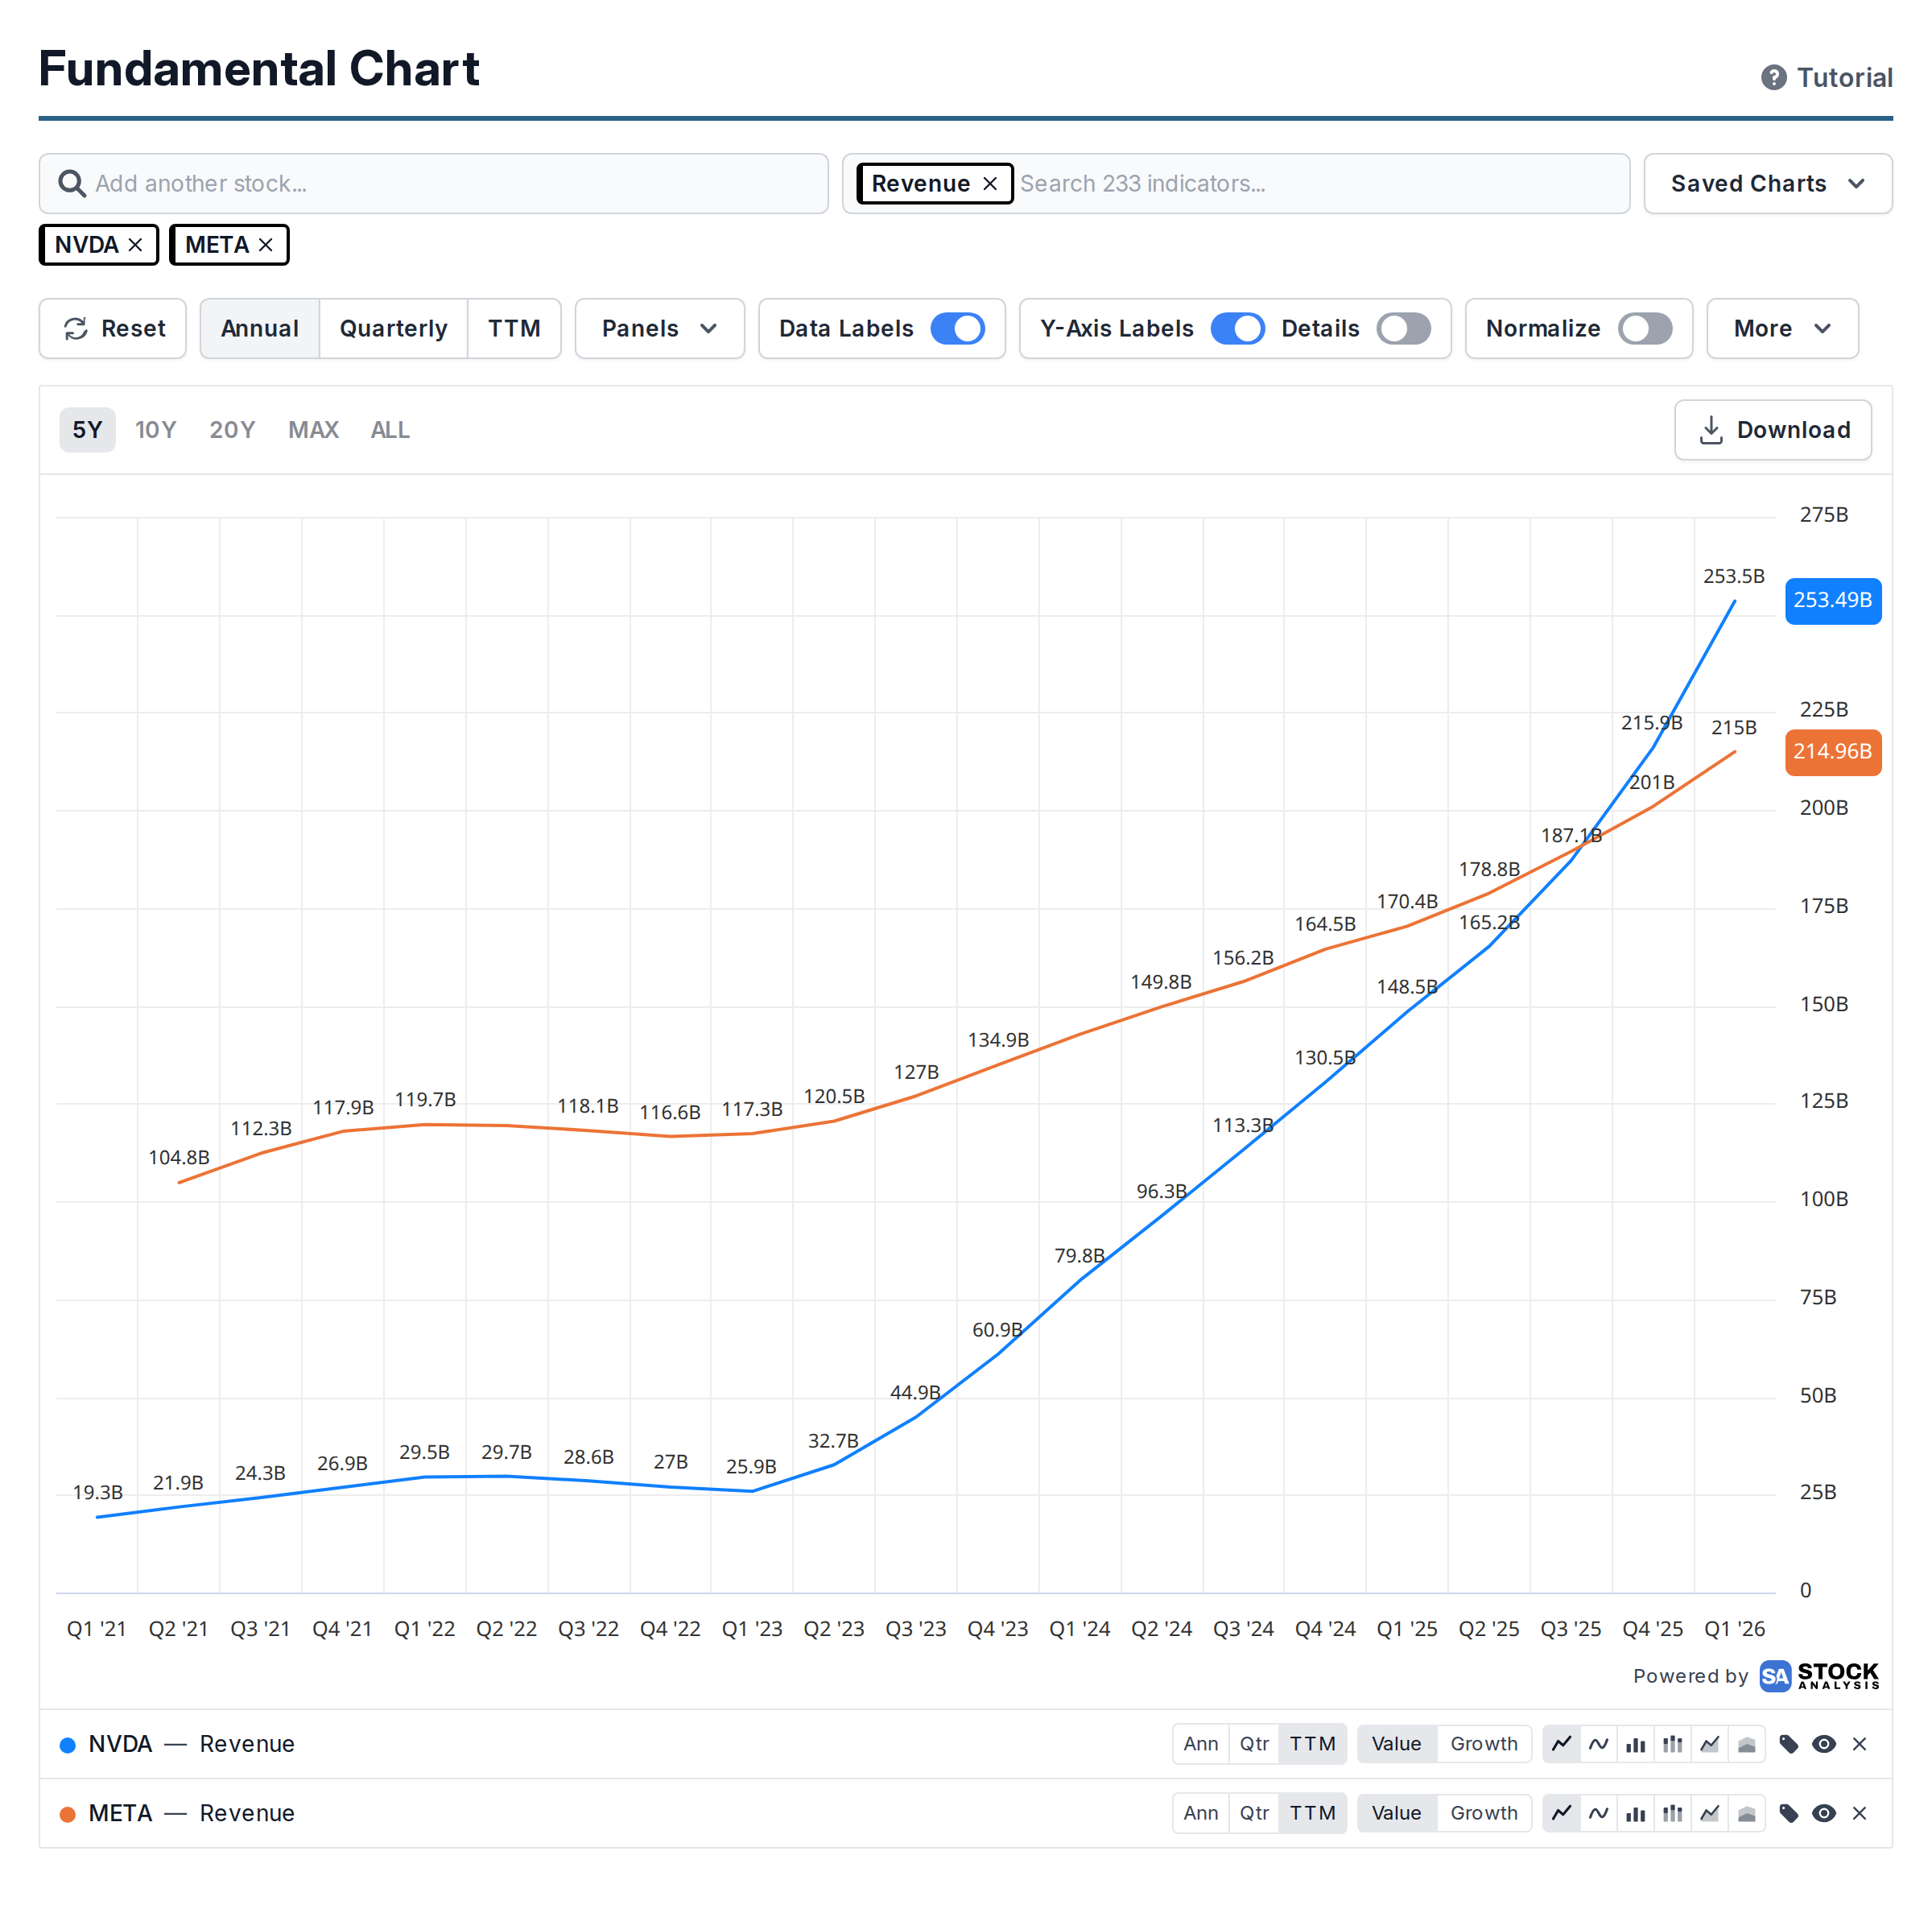The width and height of the screenshot is (1932, 1913).
Task: Select smooth curve chart for META Revenue
Action: 1598,1813
